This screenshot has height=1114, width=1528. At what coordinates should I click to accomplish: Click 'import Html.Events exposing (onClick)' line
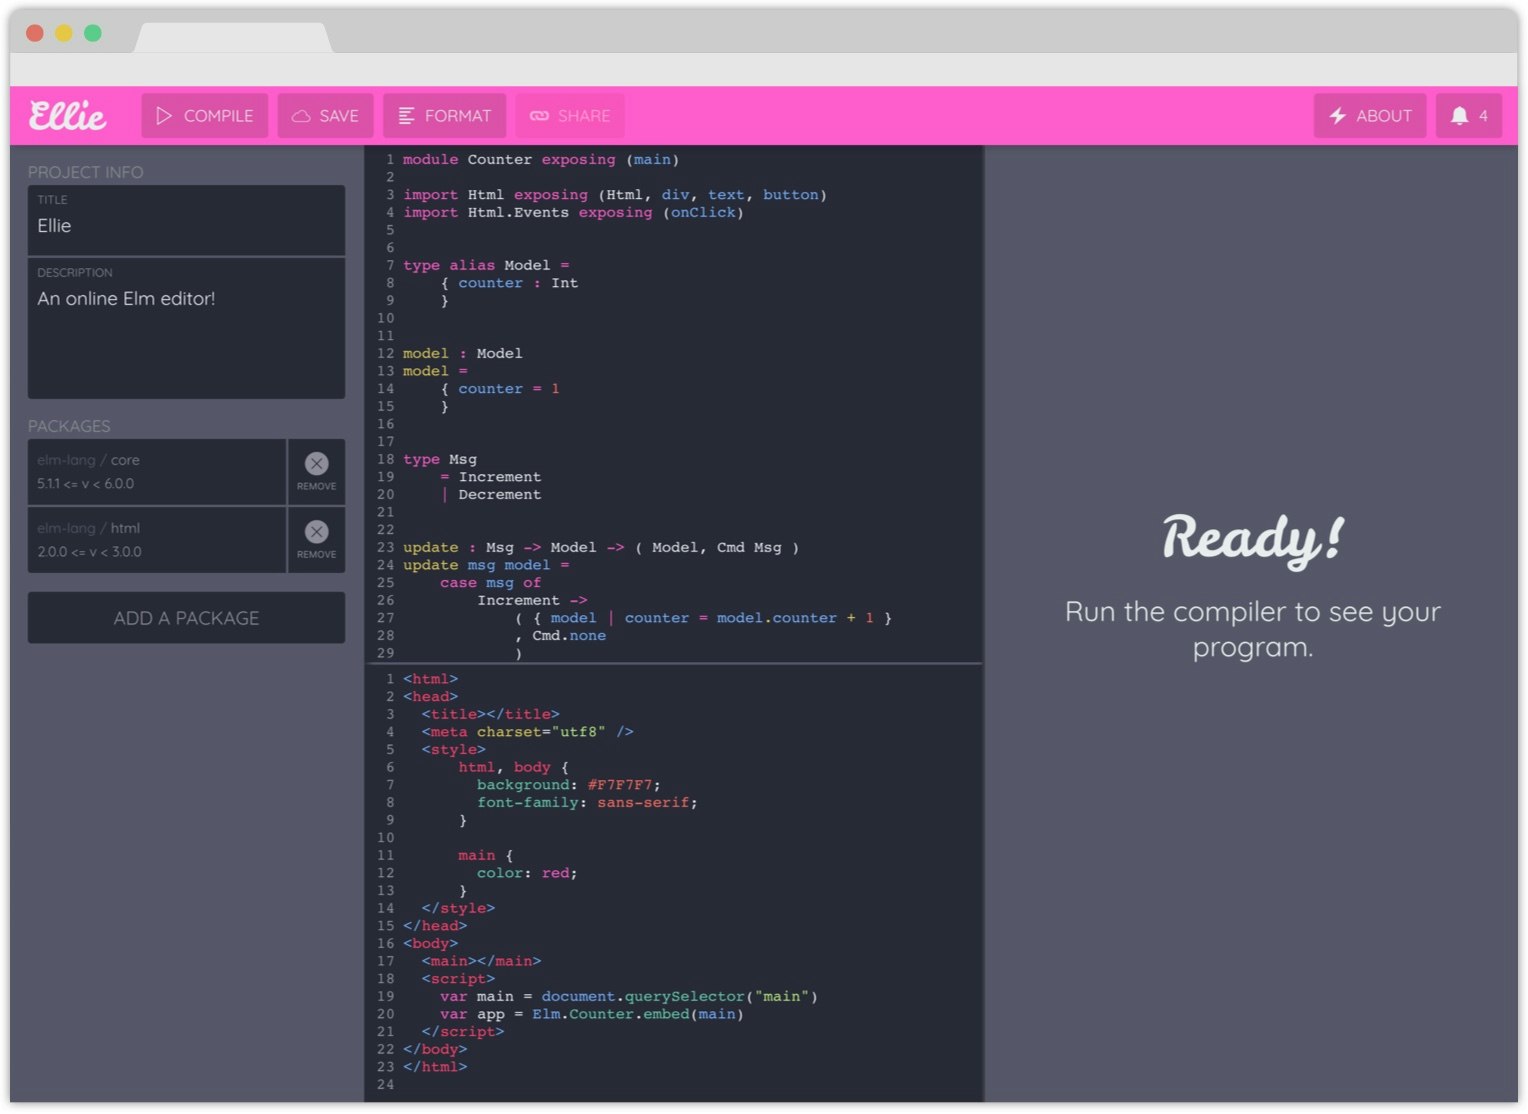tap(573, 213)
